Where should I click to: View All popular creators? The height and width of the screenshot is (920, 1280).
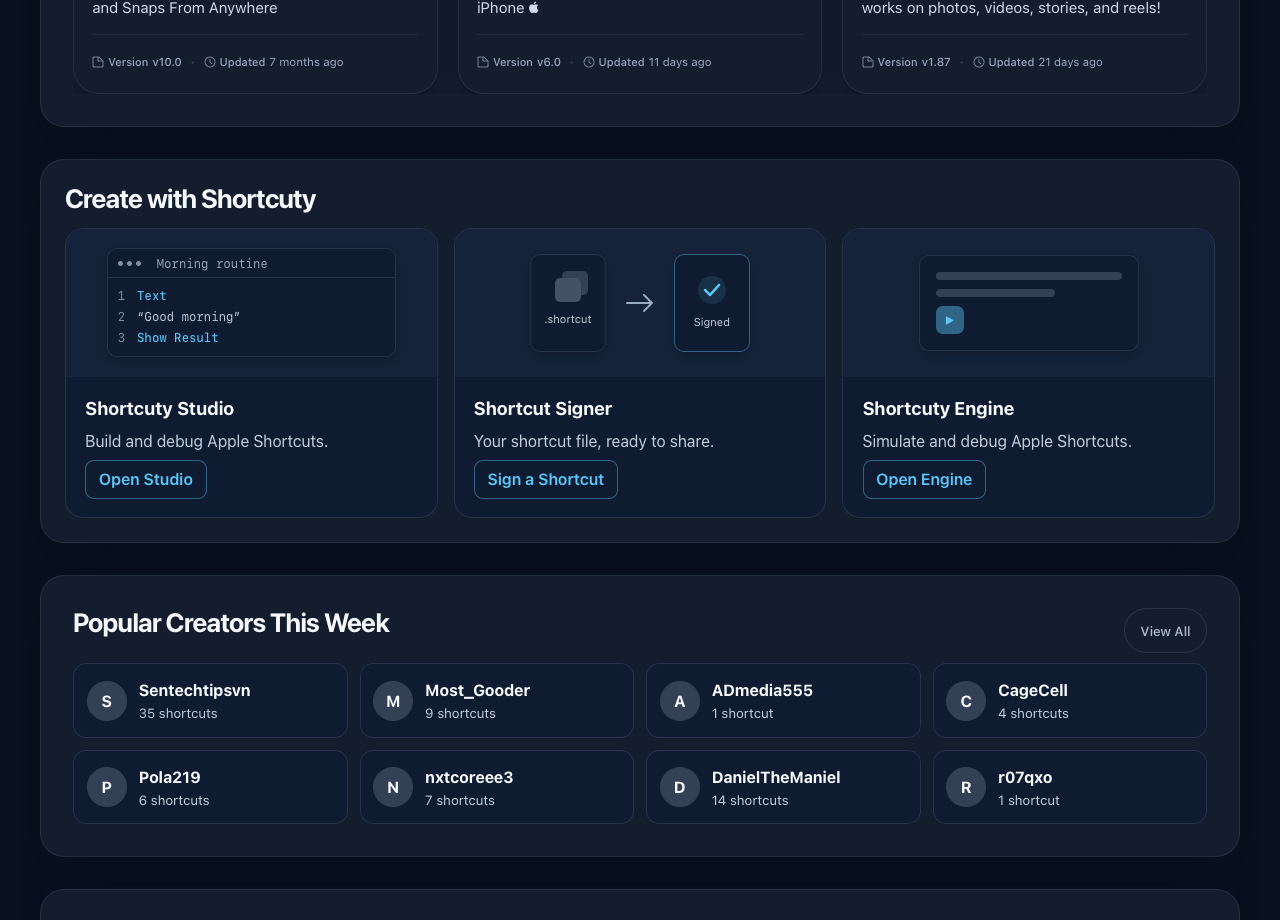coord(1165,631)
